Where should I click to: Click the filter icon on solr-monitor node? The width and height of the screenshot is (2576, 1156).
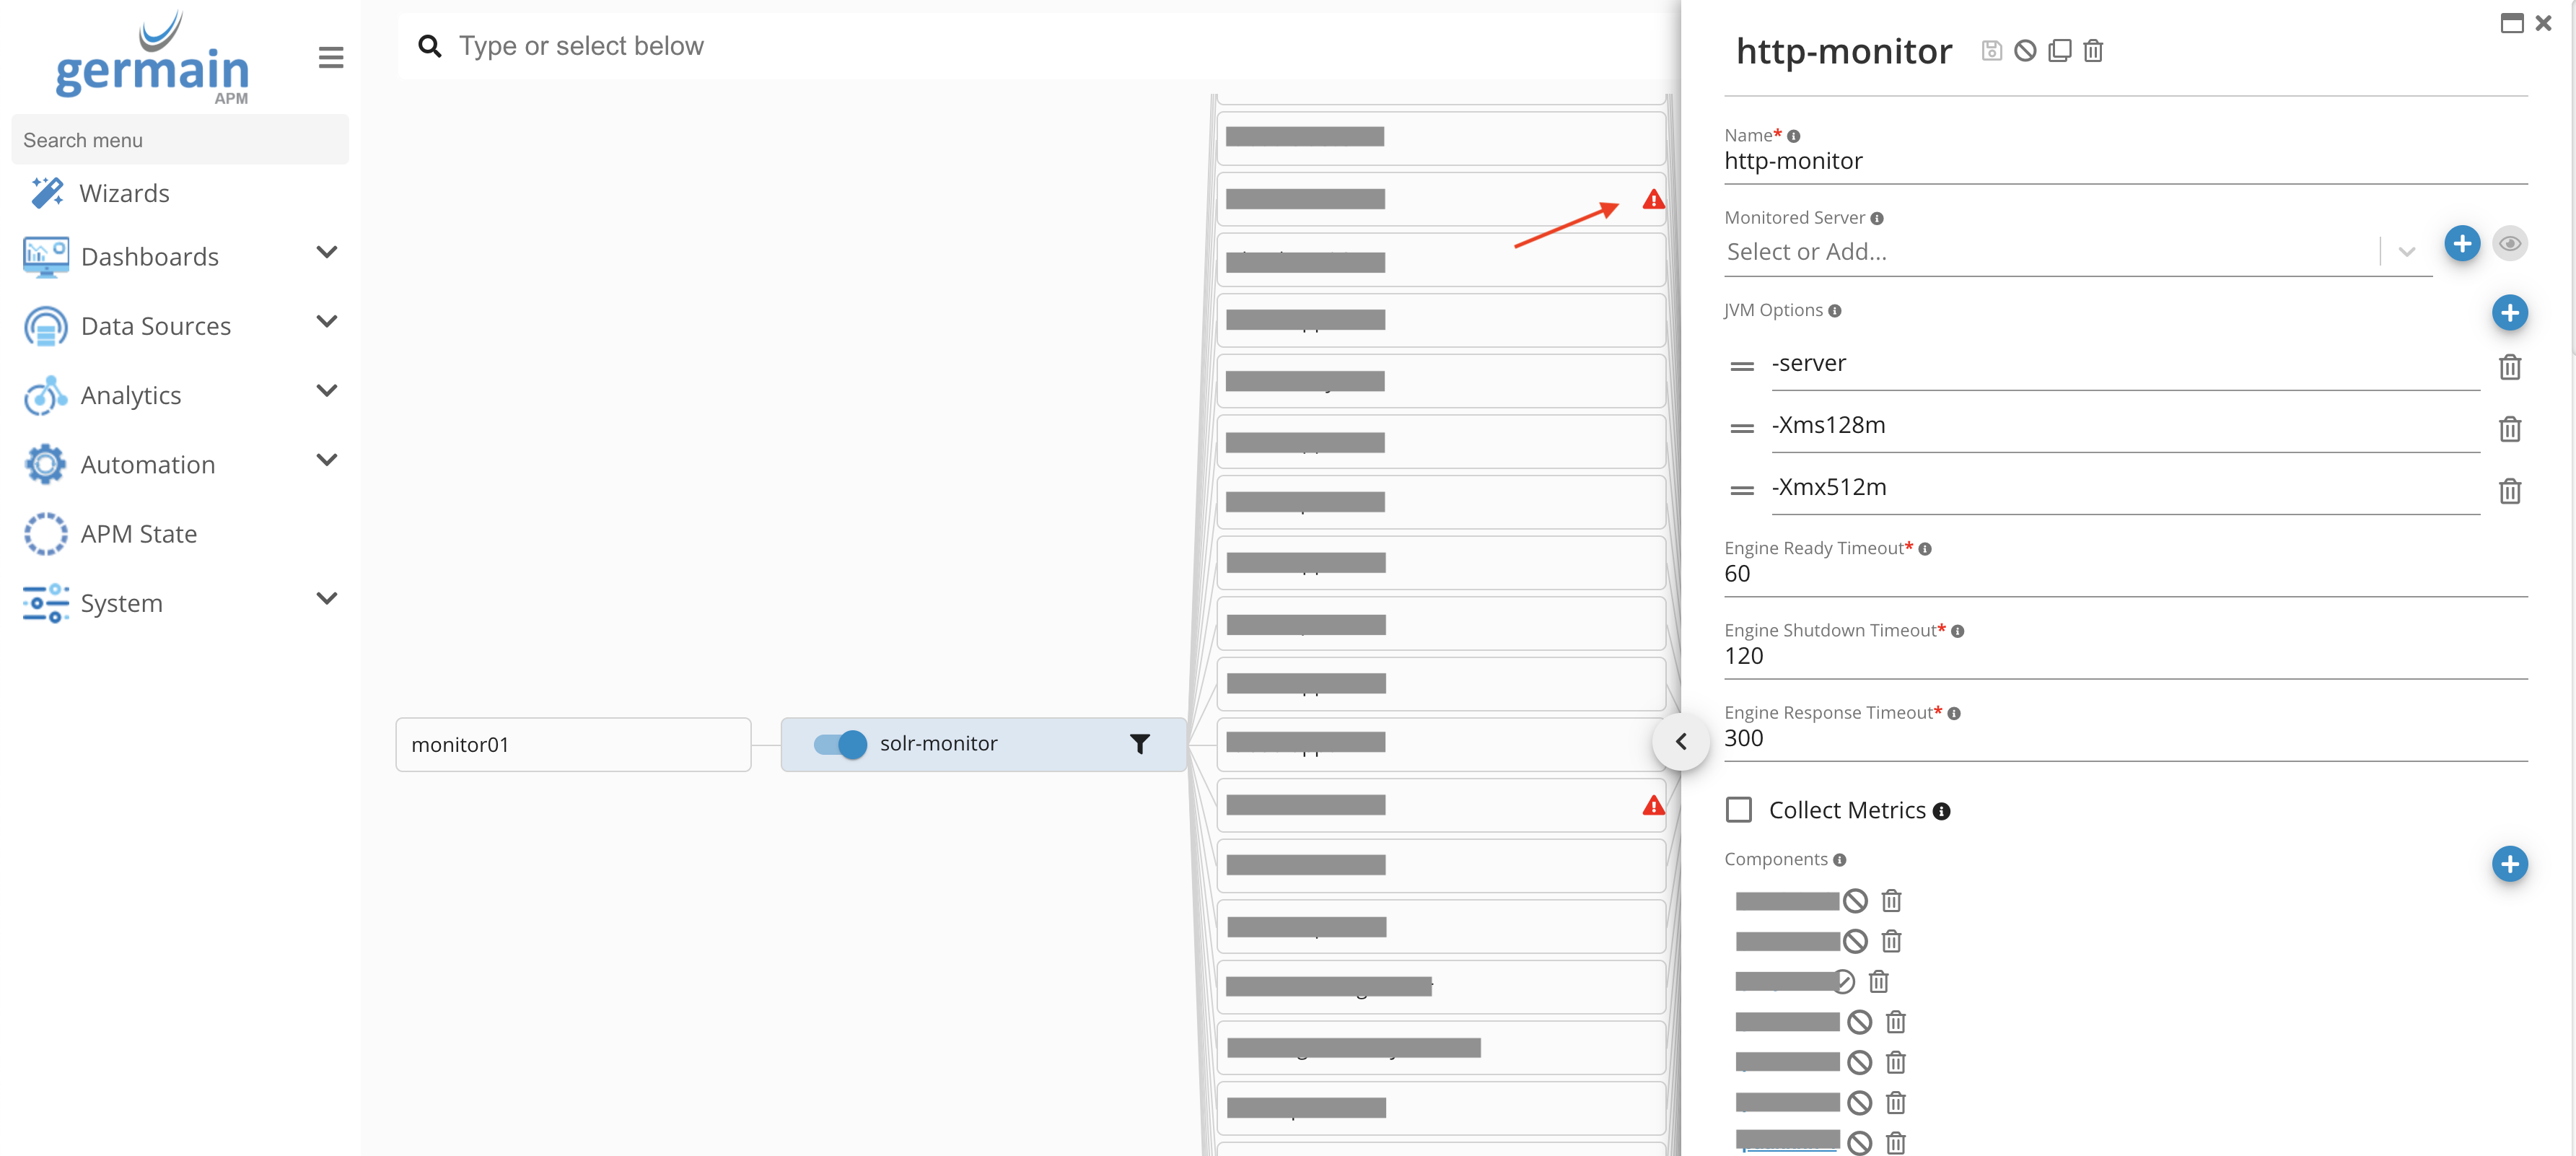coord(1139,743)
